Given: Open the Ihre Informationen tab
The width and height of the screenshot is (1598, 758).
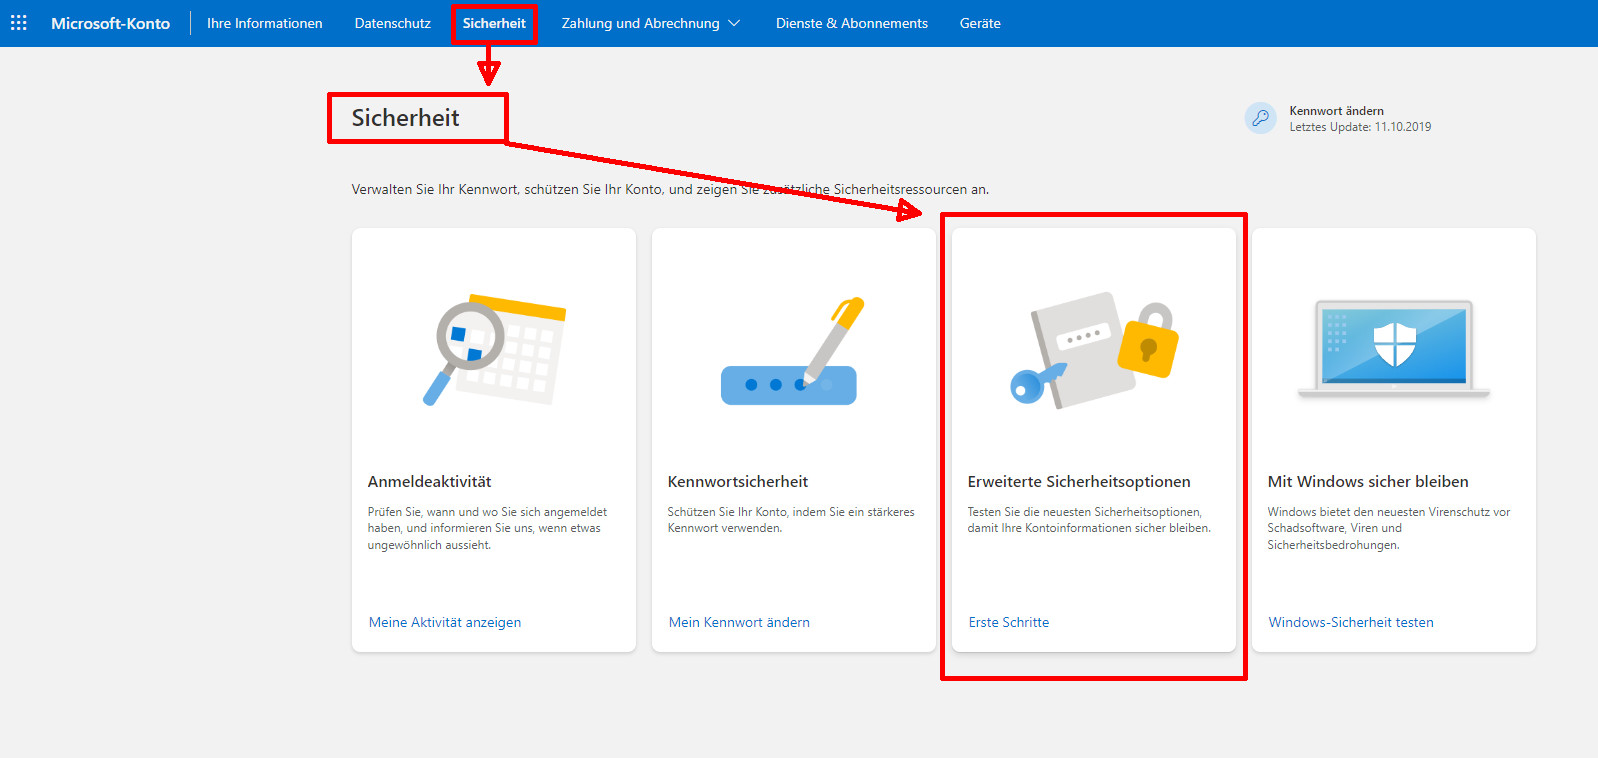Looking at the screenshot, I should point(264,23).
